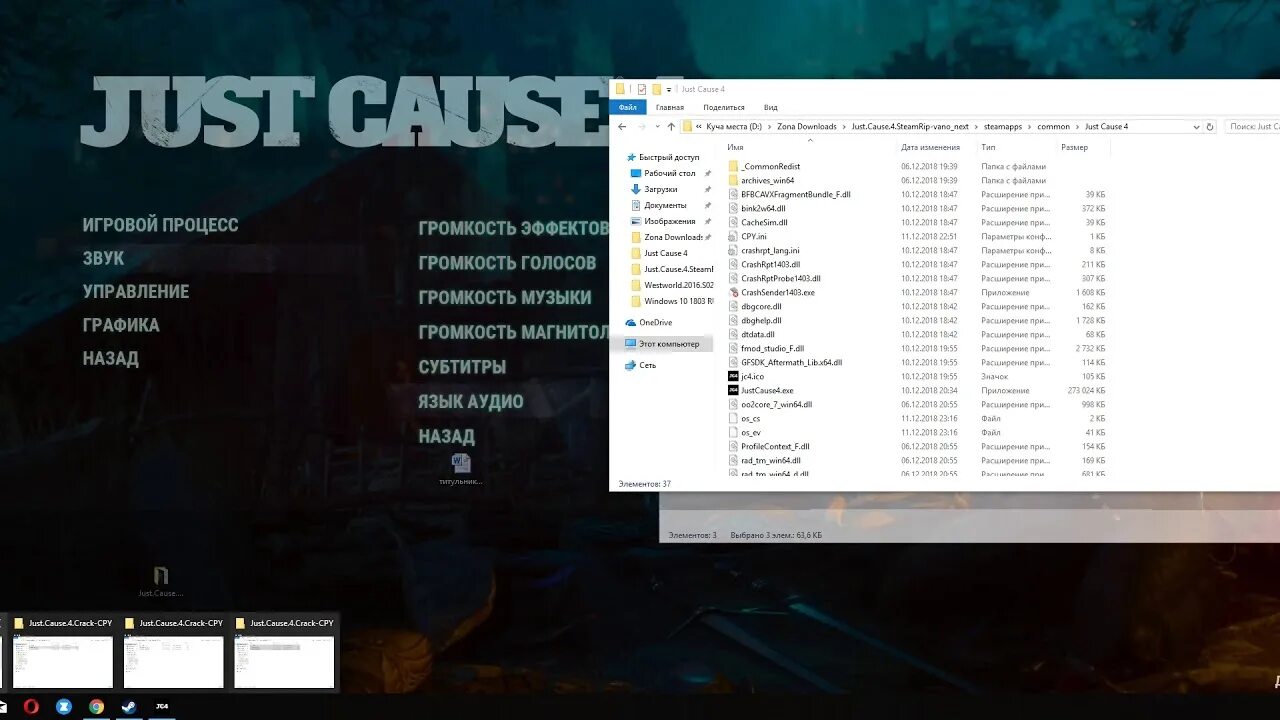Open the ЗВУК settings in the game menu

(x=104, y=258)
